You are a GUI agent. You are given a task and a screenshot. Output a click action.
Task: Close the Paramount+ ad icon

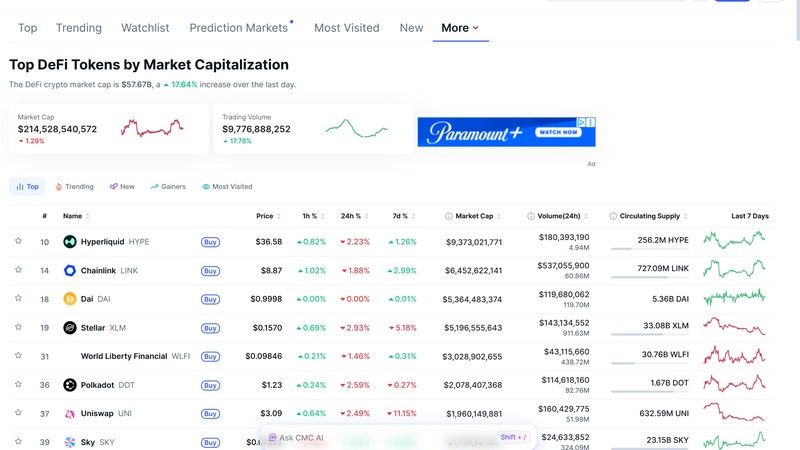pyautogui.click(x=590, y=122)
